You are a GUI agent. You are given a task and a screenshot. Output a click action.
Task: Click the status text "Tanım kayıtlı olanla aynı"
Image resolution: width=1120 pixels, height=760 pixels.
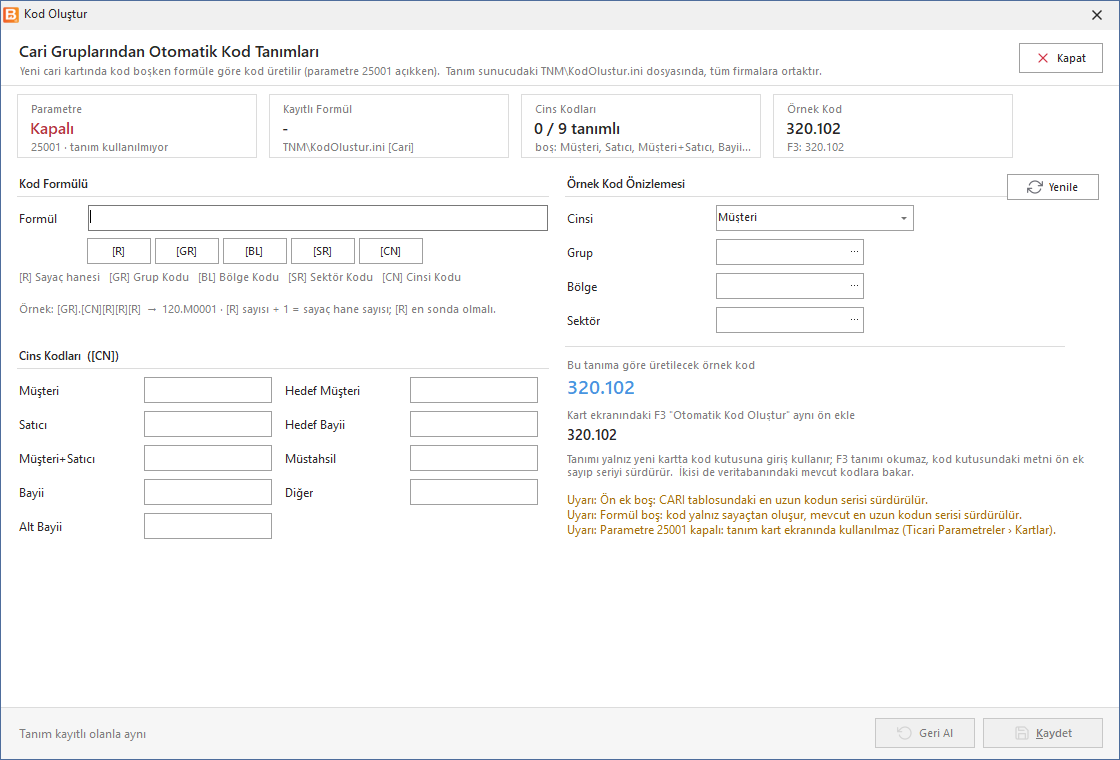83,734
